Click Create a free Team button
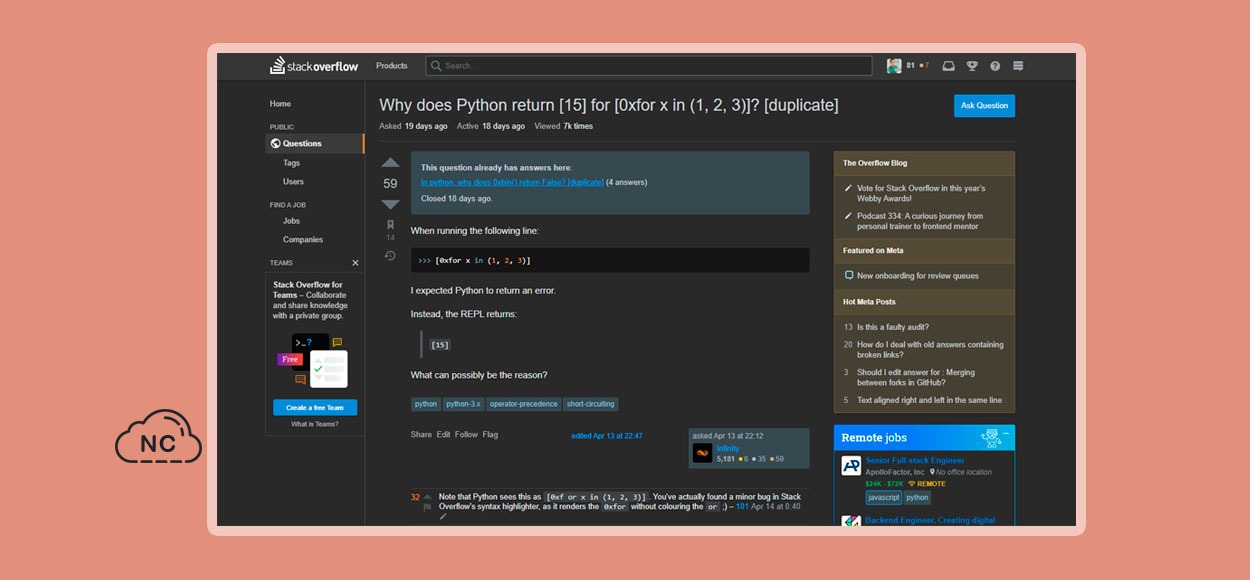The height and width of the screenshot is (580, 1250). [x=315, y=408]
